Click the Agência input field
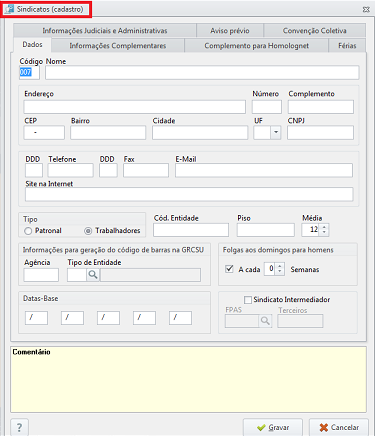This screenshot has height=436, width=375. tap(41, 275)
